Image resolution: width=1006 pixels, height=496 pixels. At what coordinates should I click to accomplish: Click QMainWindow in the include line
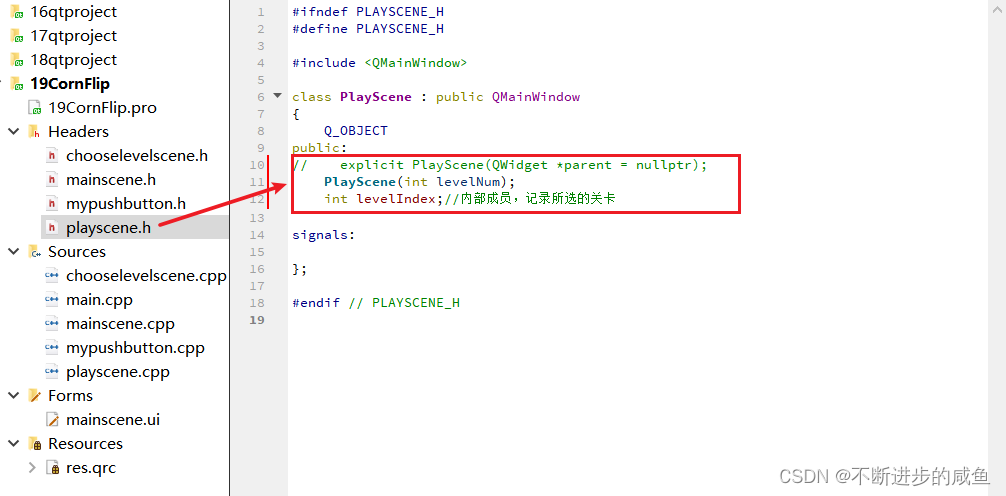[416, 63]
